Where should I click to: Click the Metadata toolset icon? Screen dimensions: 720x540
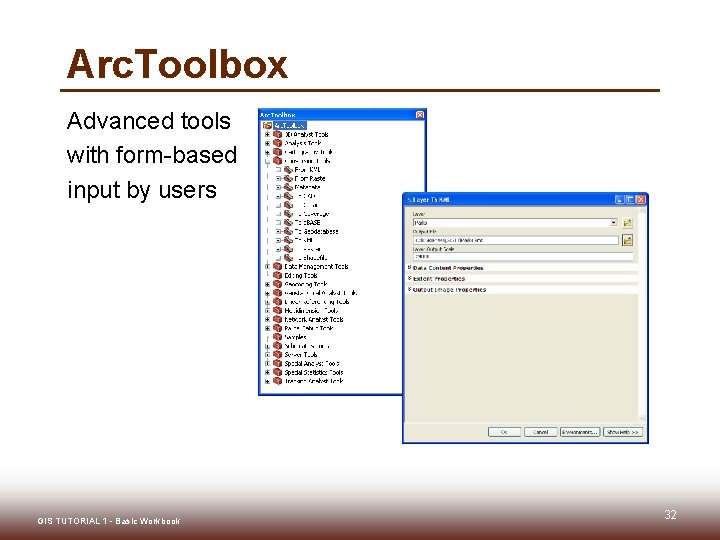click(x=288, y=187)
